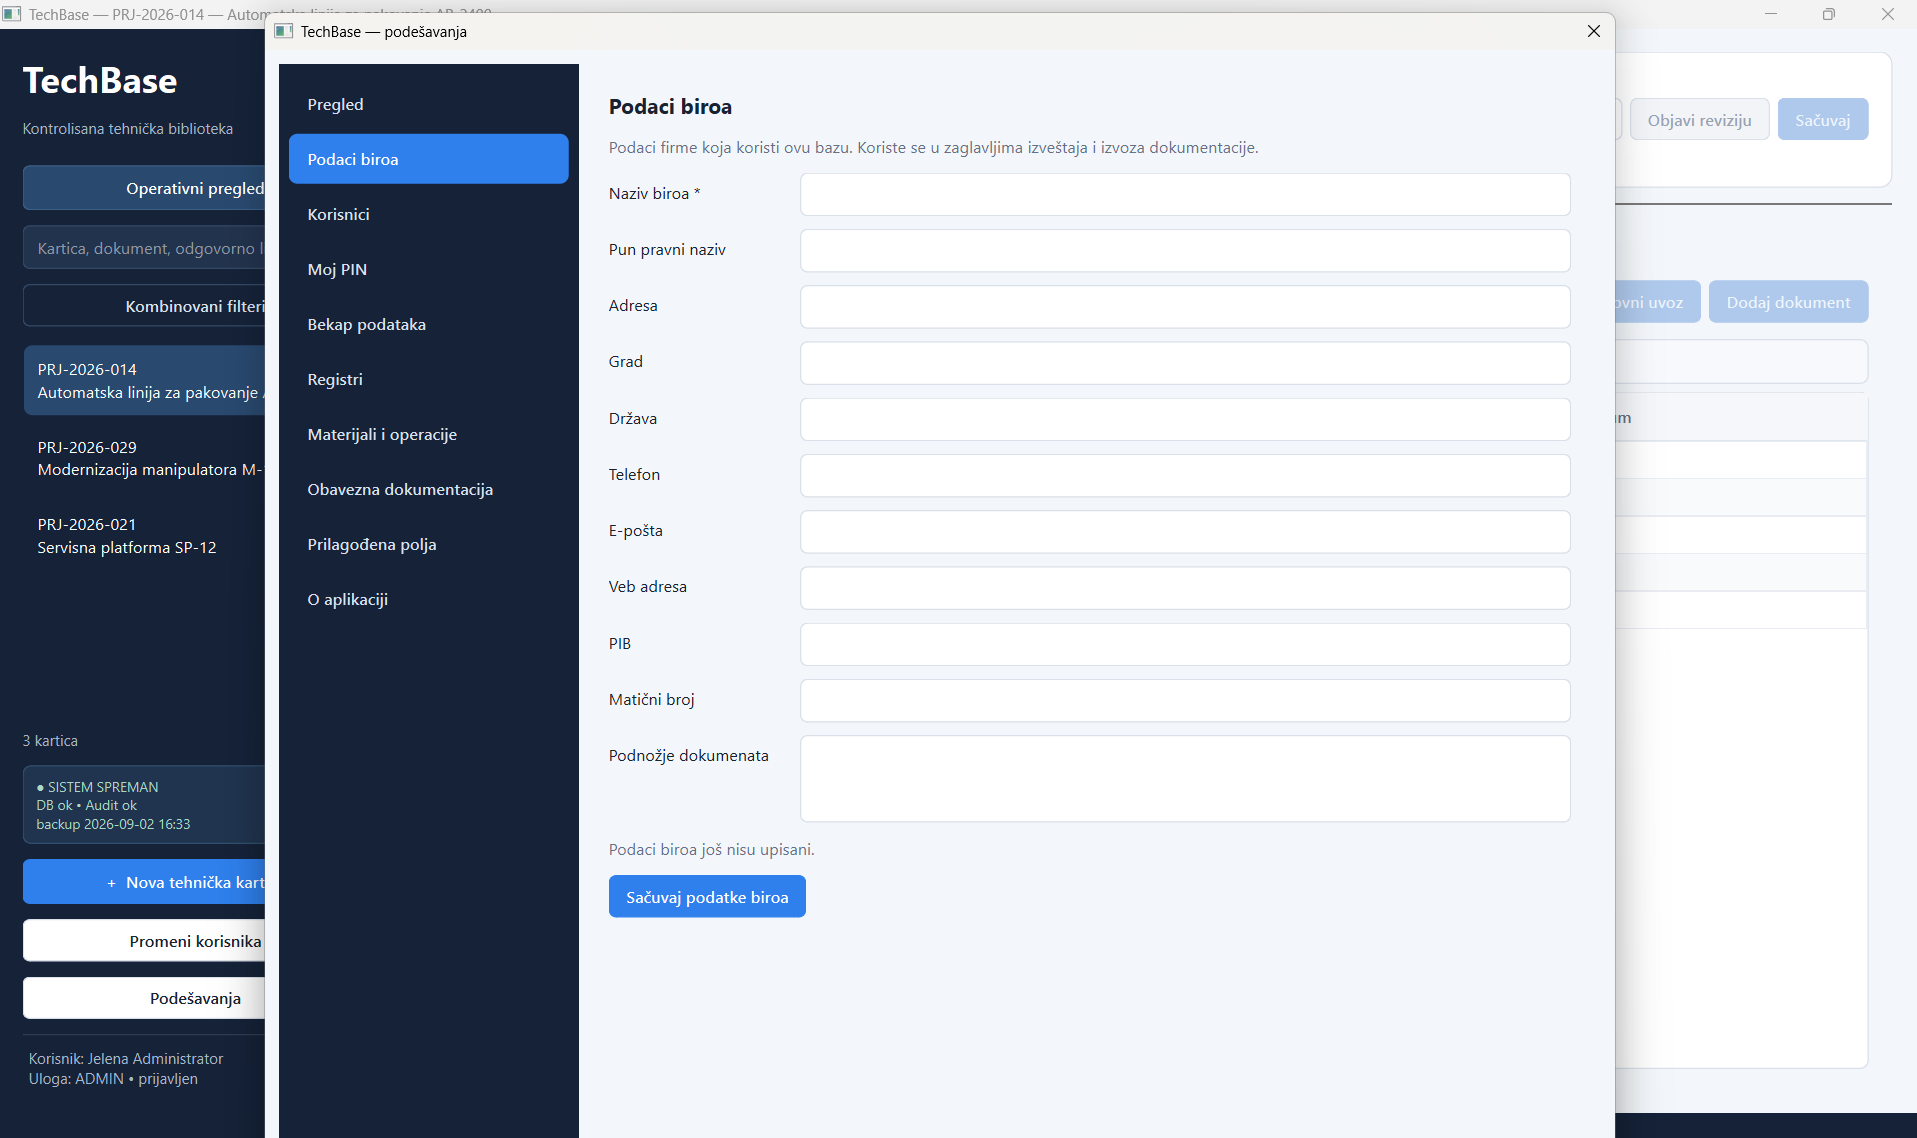This screenshot has height=1138, width=1917.
Task: Click the Telefon input field
Action: pyautogui.click(x=1185, y=475)
